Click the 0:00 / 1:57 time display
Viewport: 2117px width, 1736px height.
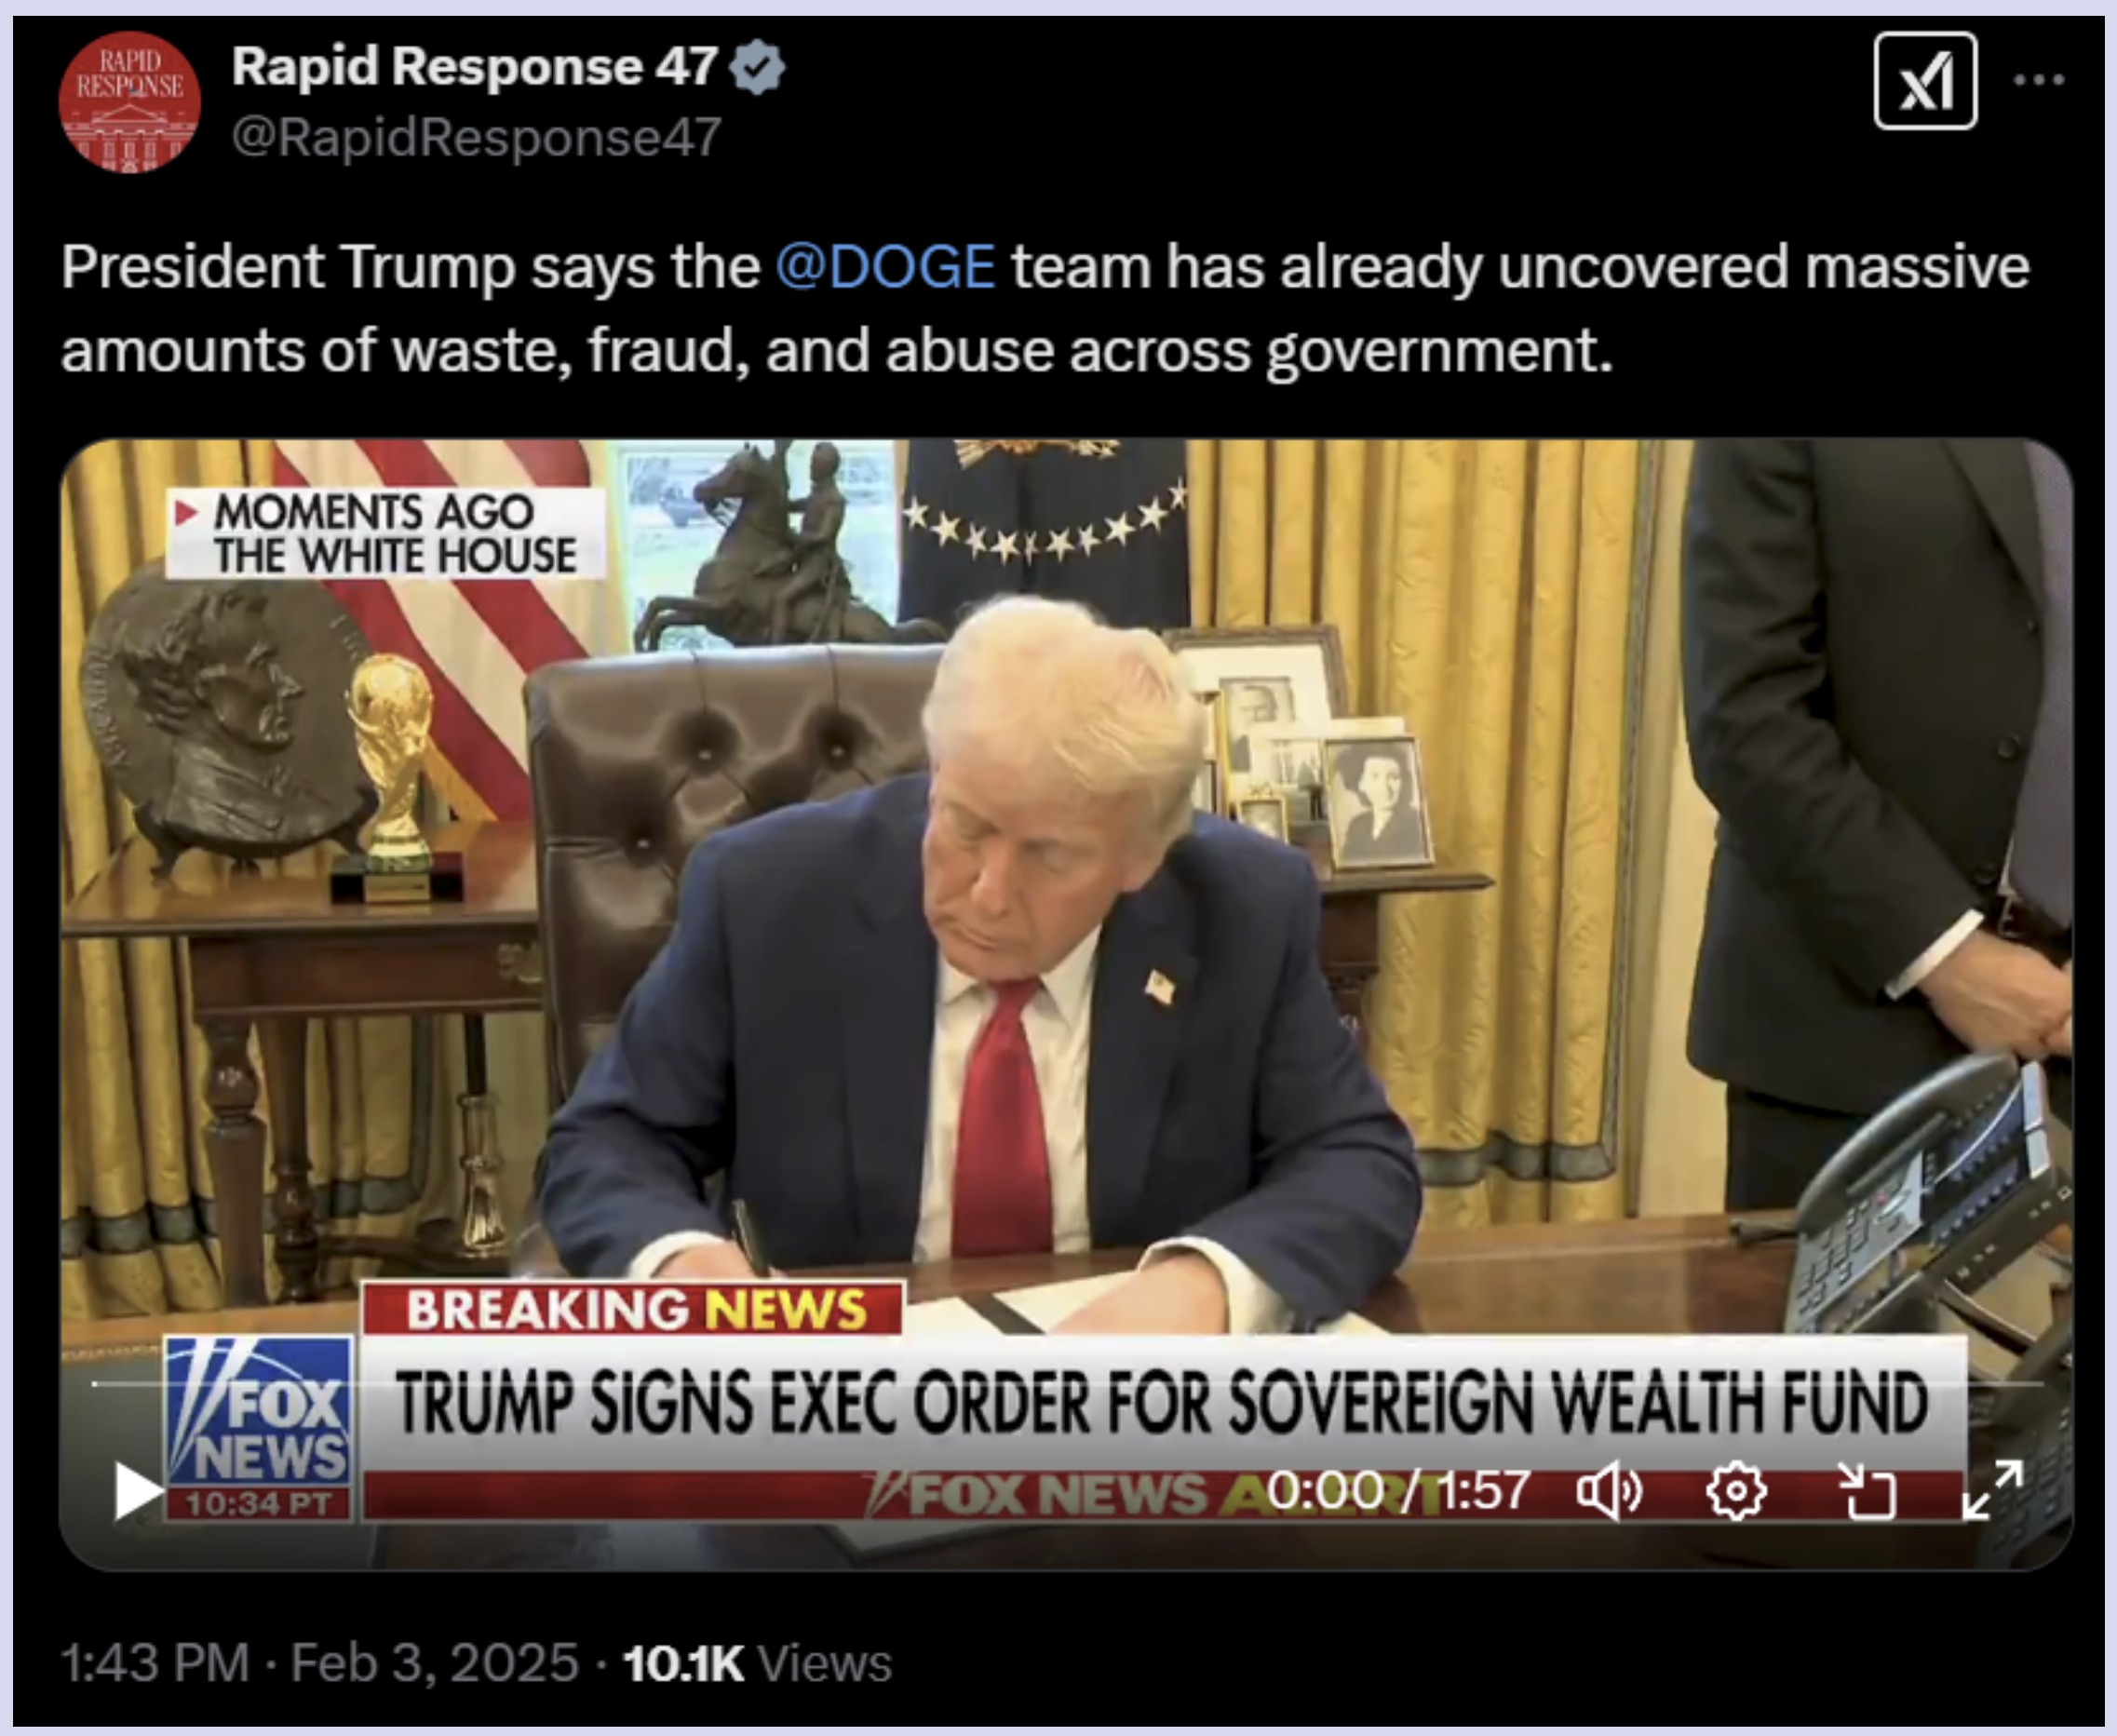point(1398,1490)
